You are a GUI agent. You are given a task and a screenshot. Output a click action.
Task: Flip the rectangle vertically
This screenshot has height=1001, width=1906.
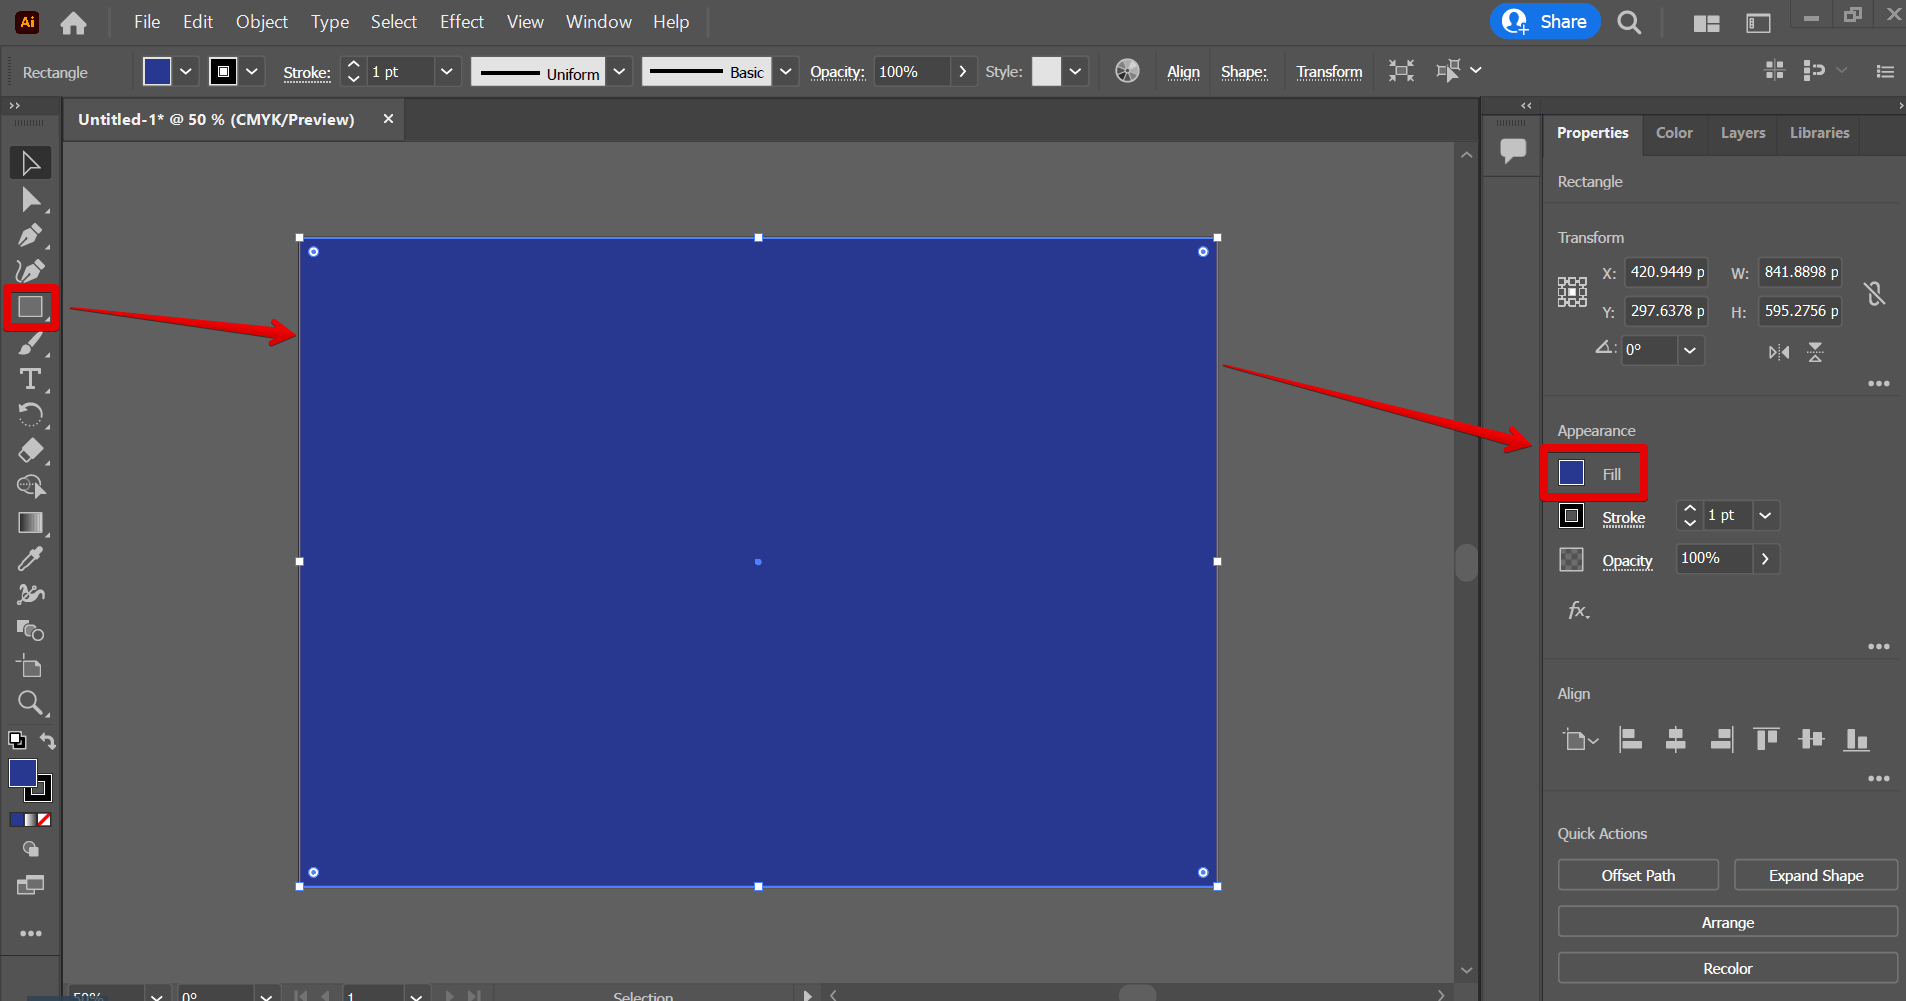click(x=1816, y=351)
